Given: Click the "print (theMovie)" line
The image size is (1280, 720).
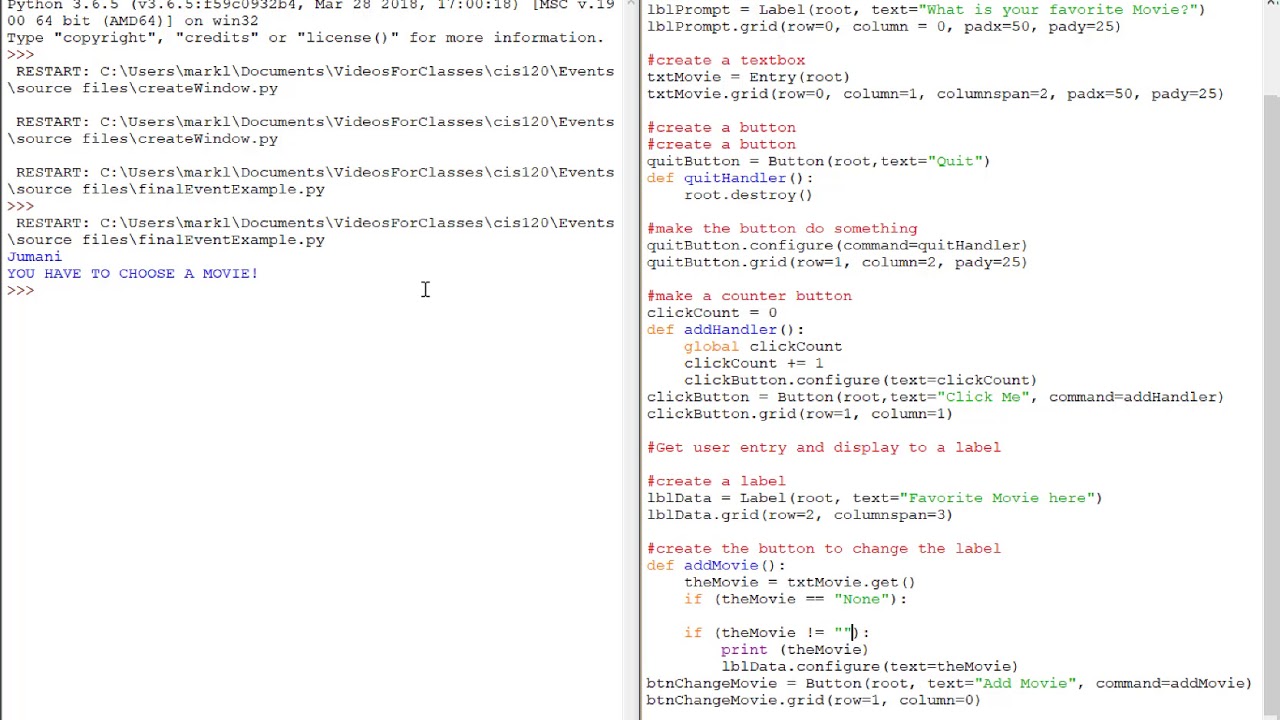Looking at the screenshot, I should pos(795,649).
